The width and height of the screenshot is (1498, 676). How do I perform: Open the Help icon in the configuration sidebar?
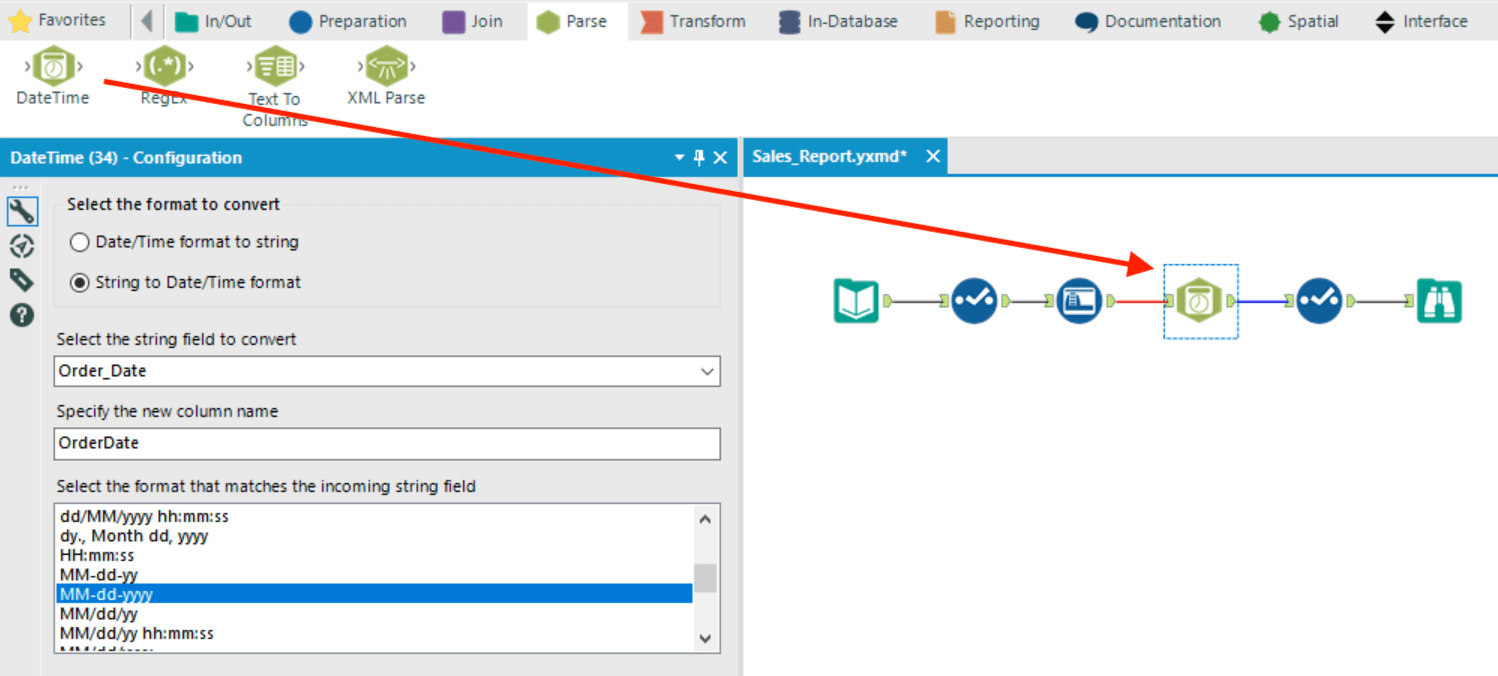[21, 315]
